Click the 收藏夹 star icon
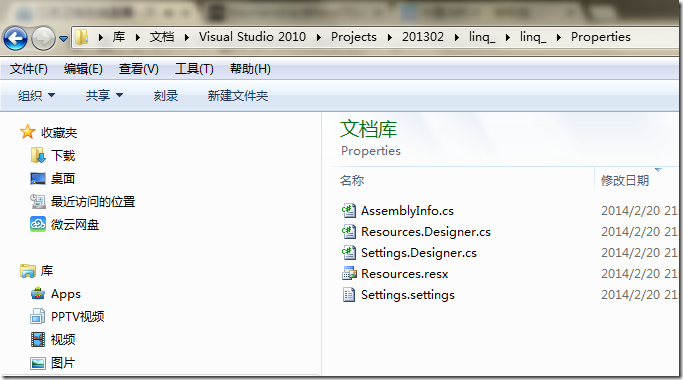Screen dimensions: 683x380 click(27, 132)
